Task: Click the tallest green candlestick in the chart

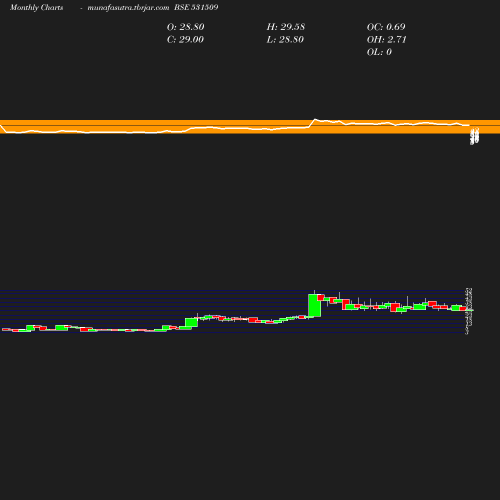Action: click(315, 305)
